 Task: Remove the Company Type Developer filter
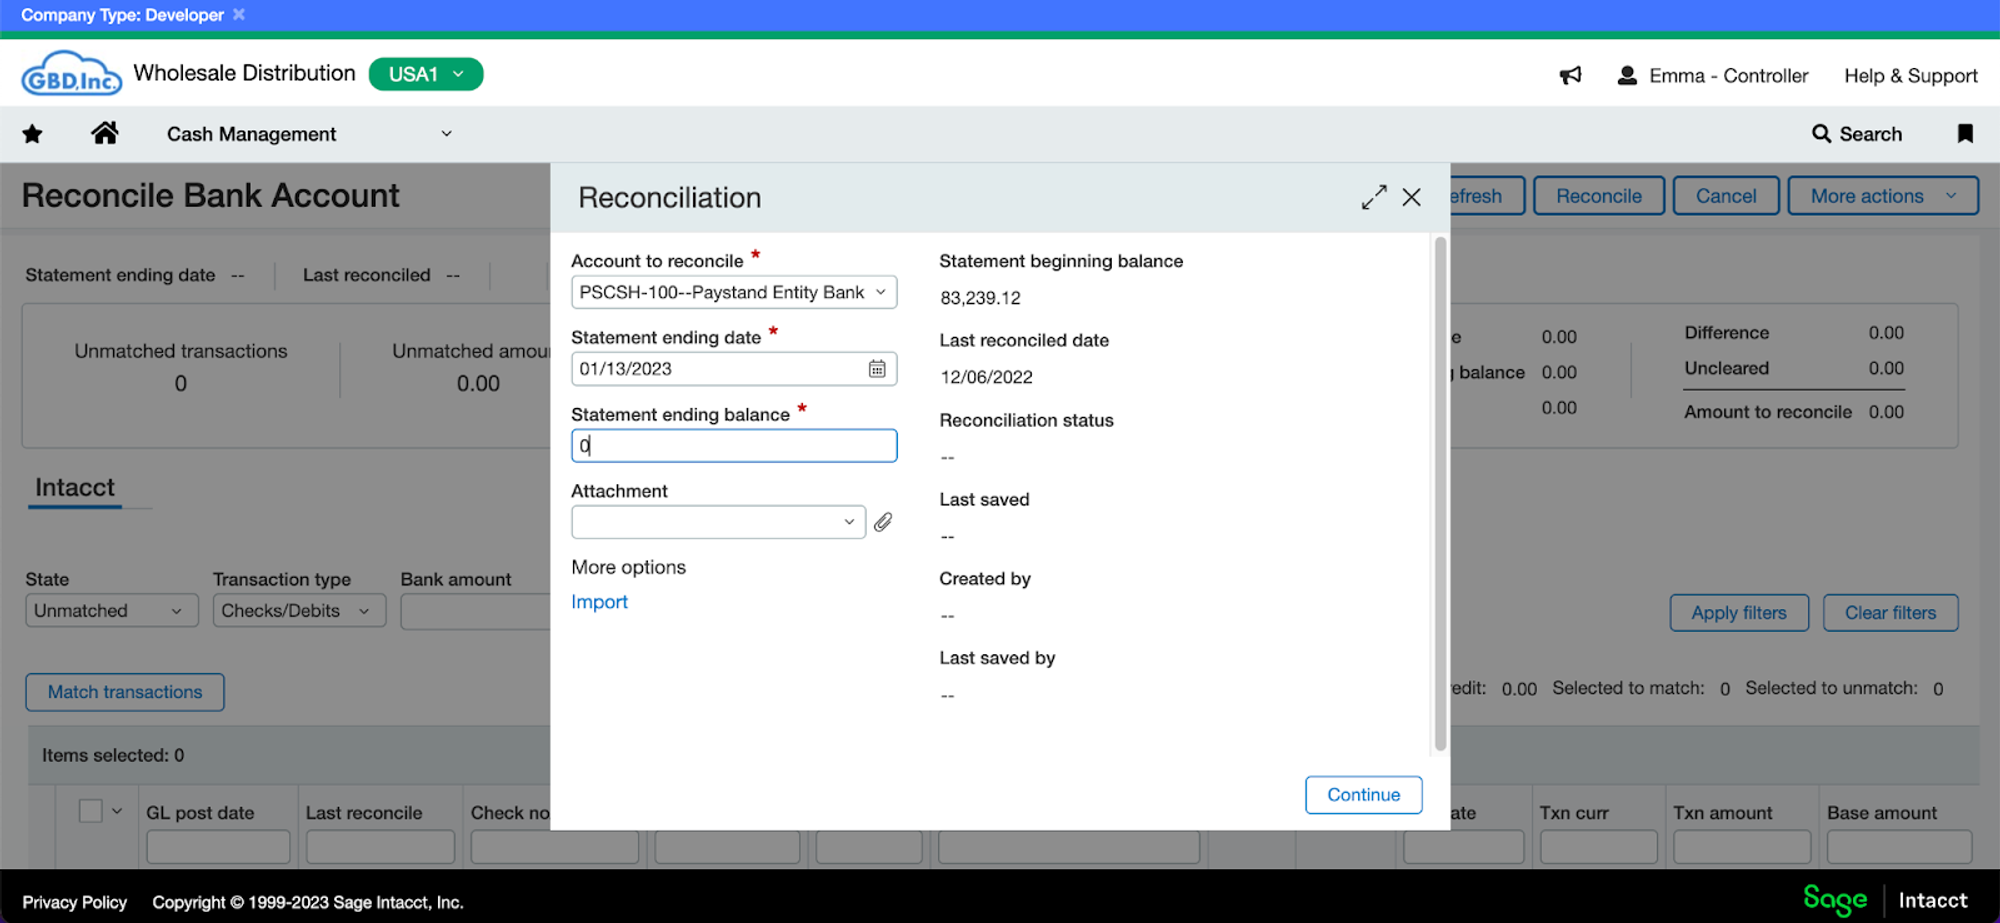(238, 14)
